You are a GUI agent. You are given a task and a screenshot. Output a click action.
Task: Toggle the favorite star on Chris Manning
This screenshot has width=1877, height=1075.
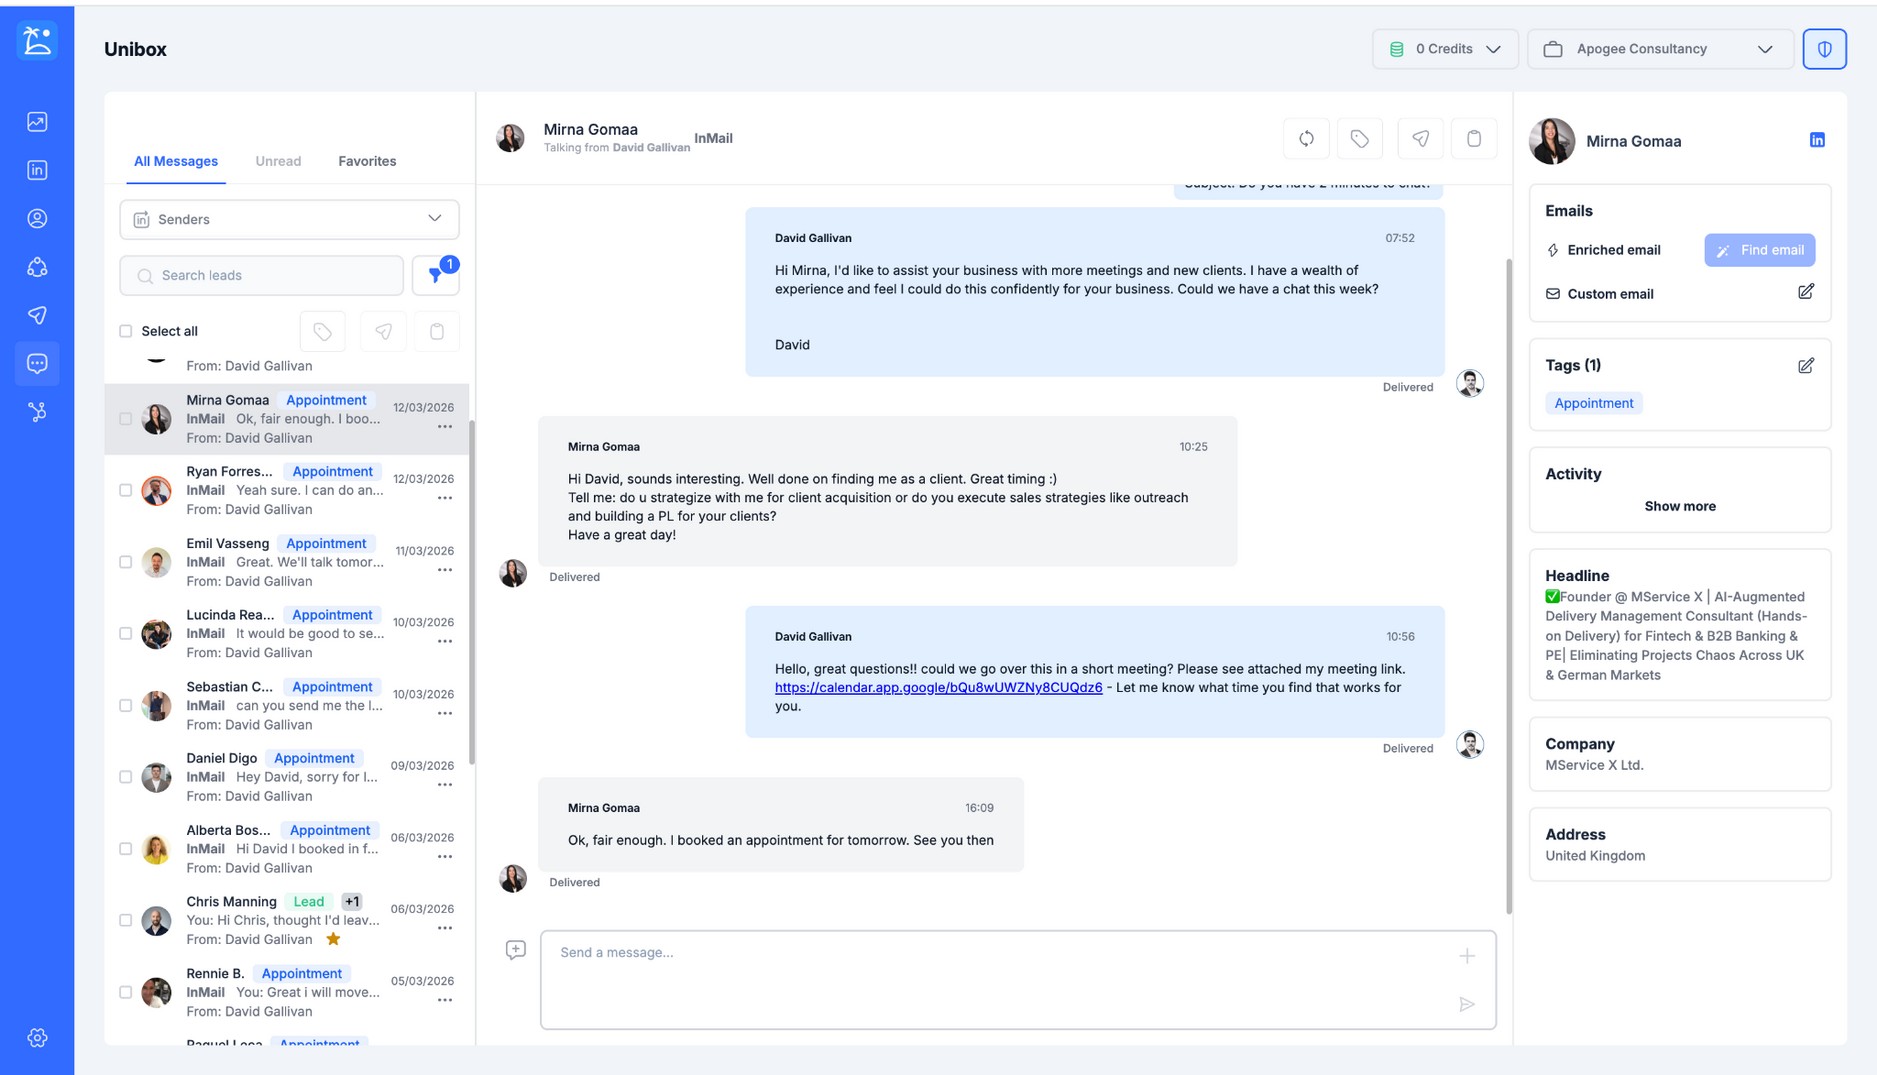(x=333, y=939)
